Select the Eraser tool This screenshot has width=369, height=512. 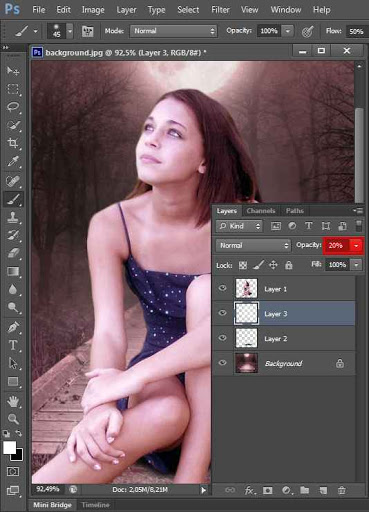coord(13,253)
